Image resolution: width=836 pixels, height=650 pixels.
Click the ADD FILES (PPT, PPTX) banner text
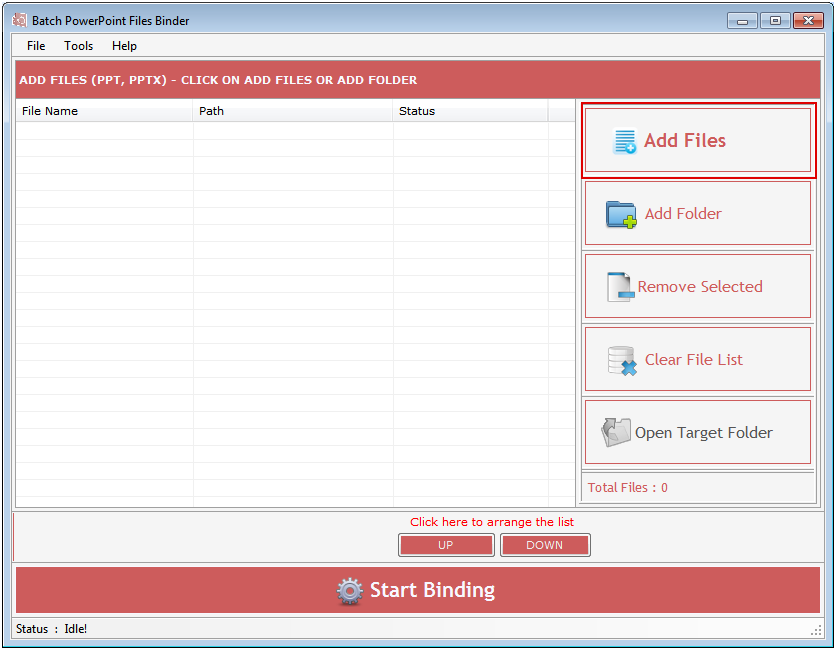point(218,80)
